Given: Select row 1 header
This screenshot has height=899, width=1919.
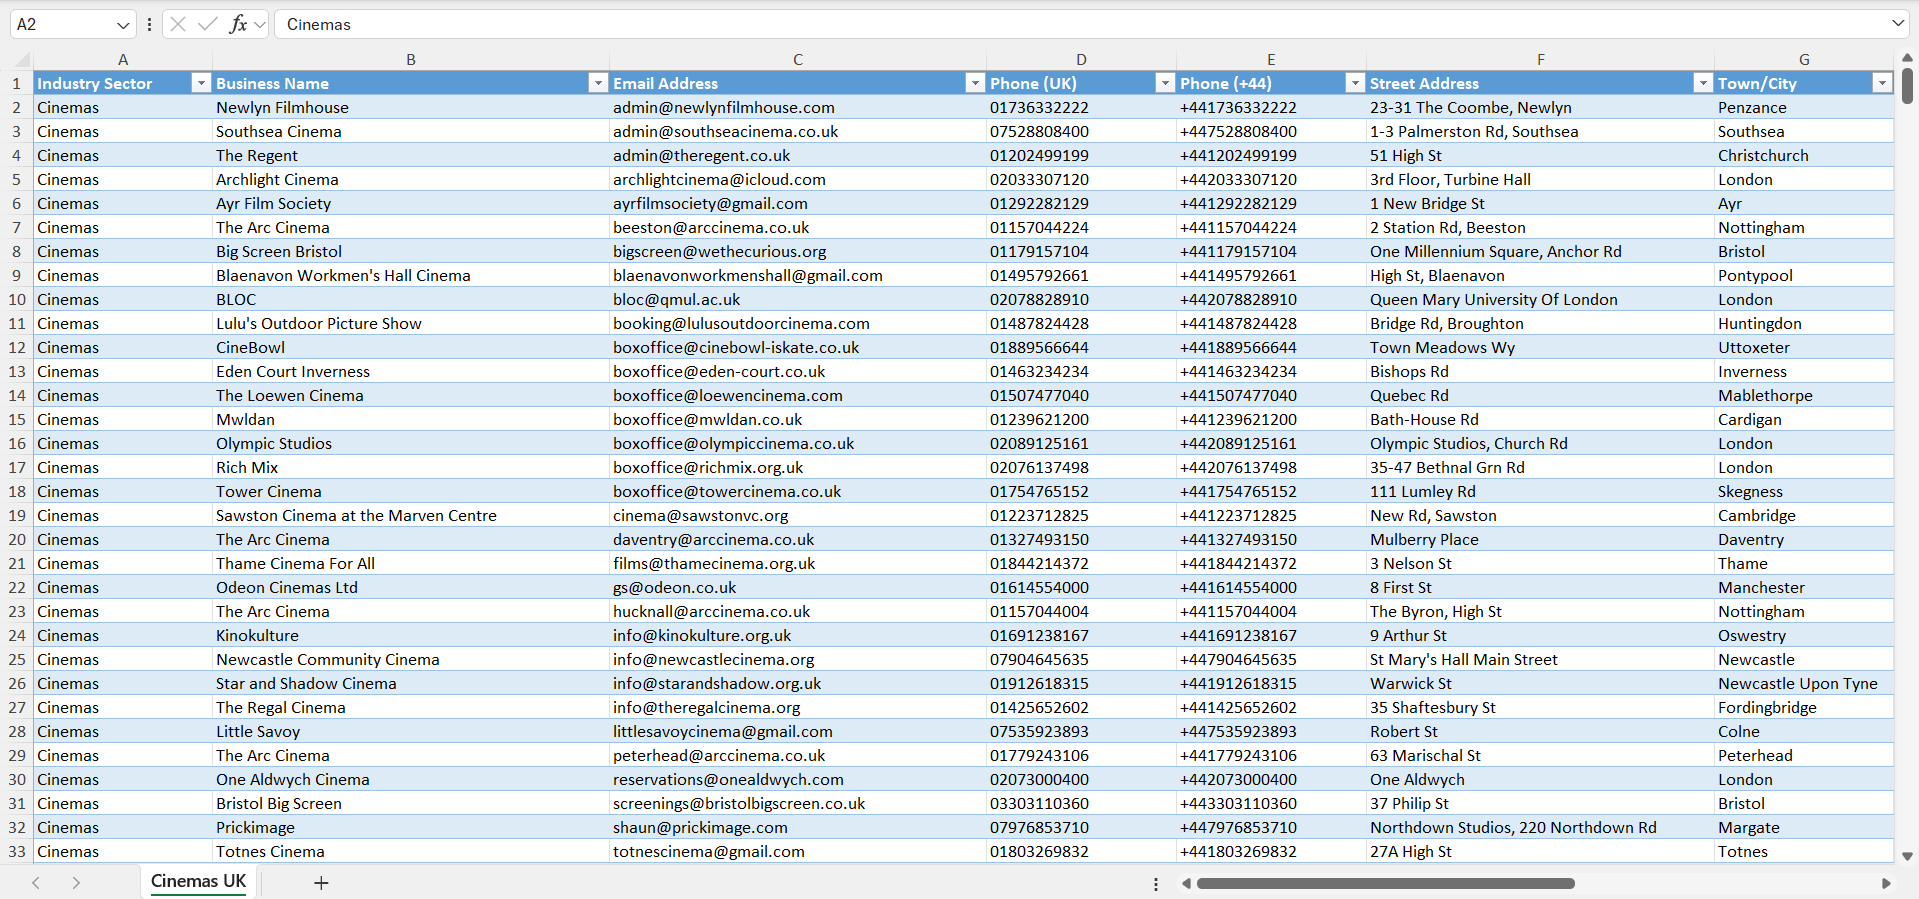Looking at the screenshot, I should 17,83.
